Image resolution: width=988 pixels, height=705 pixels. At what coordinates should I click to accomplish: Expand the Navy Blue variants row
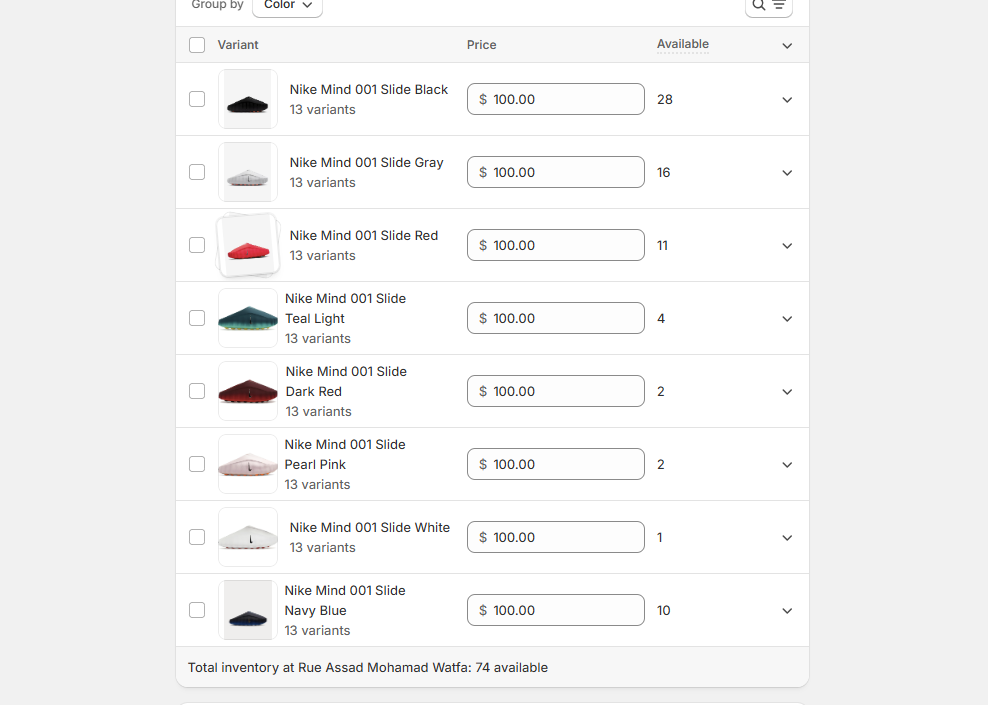click(x=787, y=611)
